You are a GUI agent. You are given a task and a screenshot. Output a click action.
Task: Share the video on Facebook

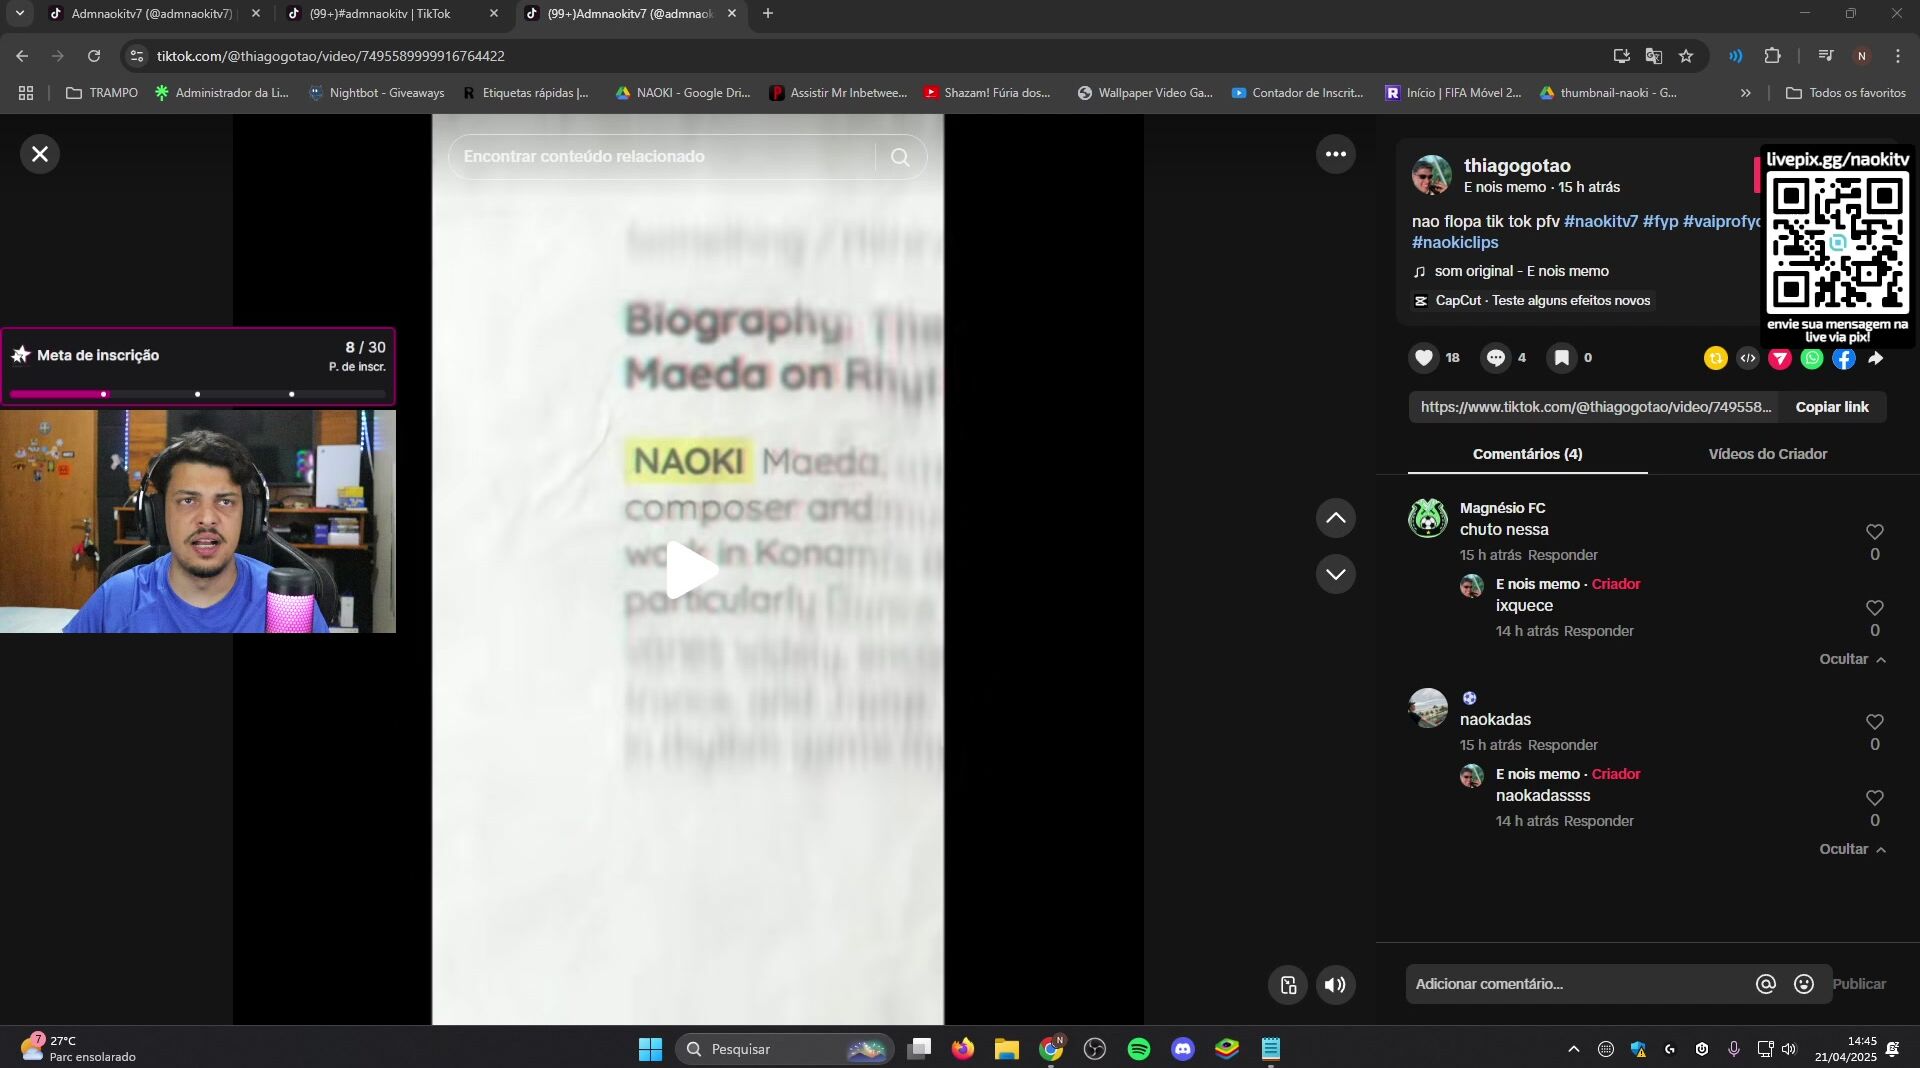pyautogui.click(x=1843, y=358)
